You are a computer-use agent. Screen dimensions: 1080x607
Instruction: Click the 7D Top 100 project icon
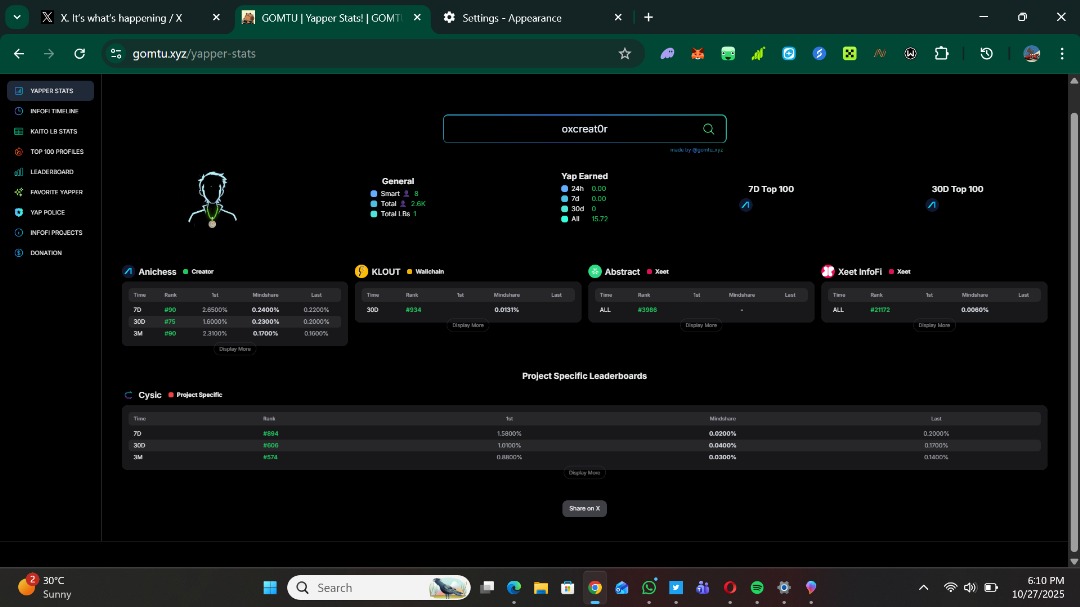[x=745, y=205]
